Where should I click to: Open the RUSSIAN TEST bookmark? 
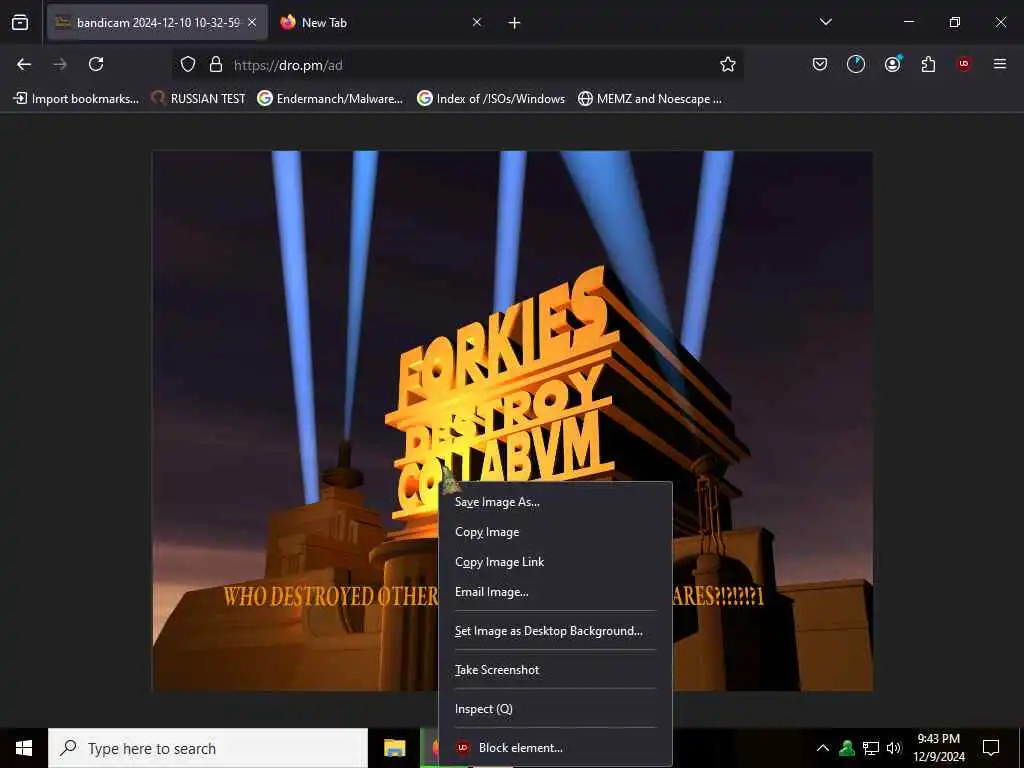(199, 99)
